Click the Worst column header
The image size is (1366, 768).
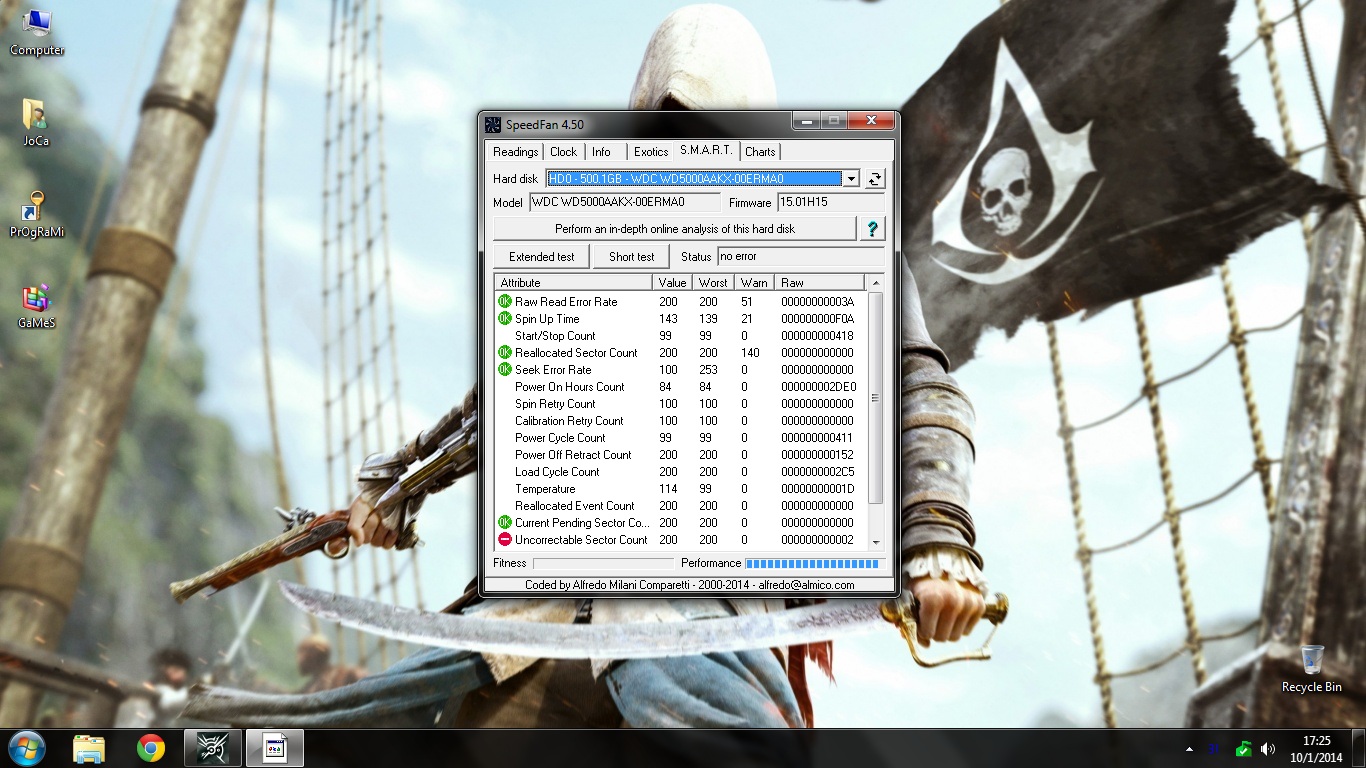pyautogui.click(x=714, y=283)
